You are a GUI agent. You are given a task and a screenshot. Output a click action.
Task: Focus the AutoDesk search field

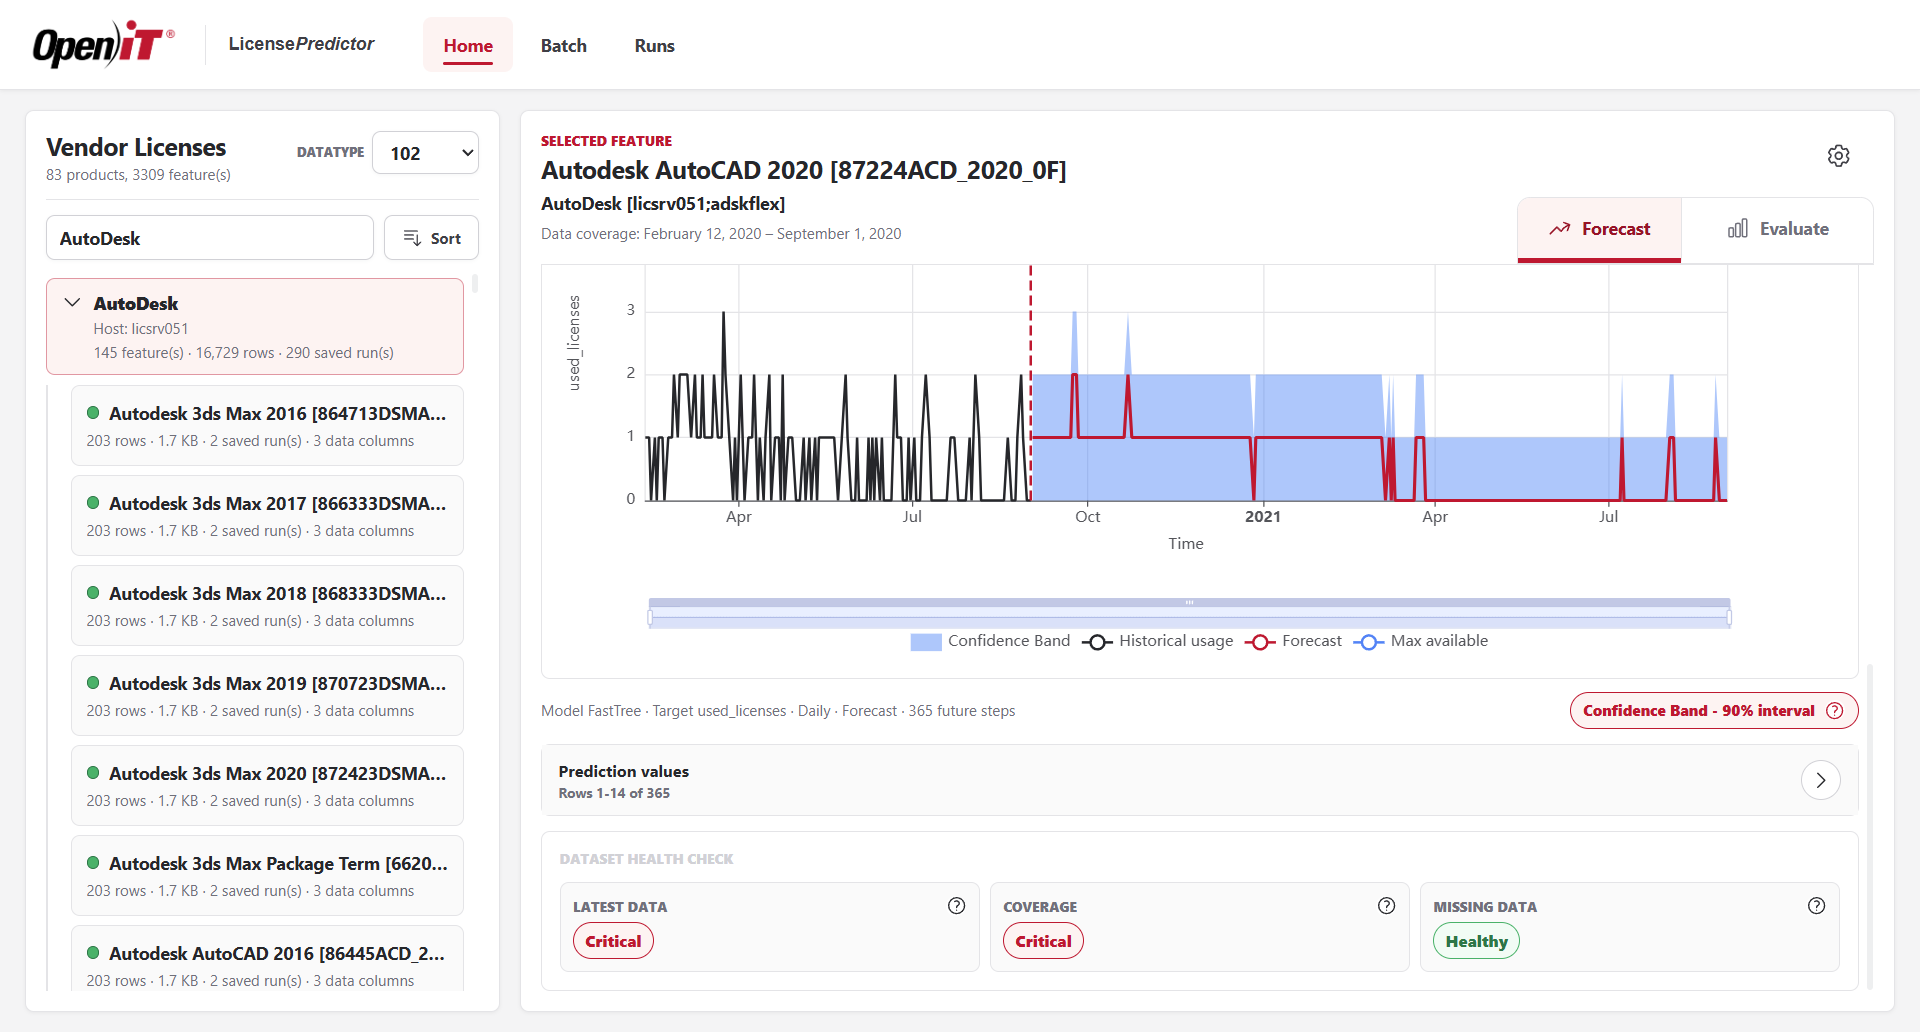pos(210,238)
